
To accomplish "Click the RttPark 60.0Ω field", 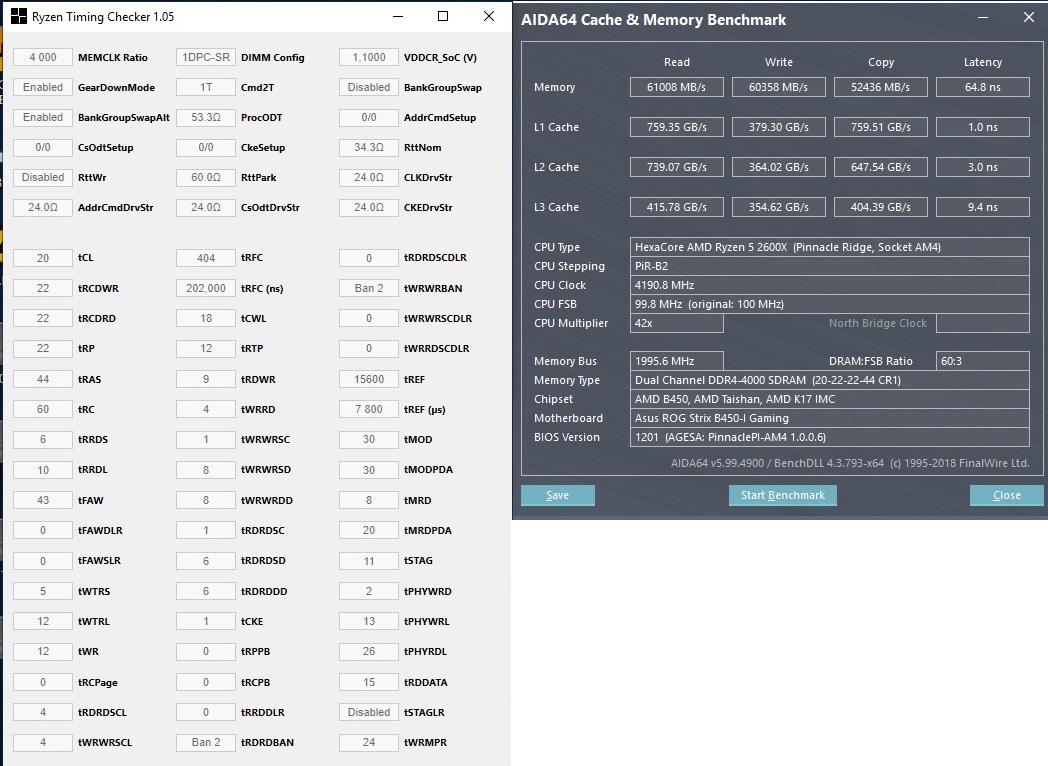I will pos(206,178).
